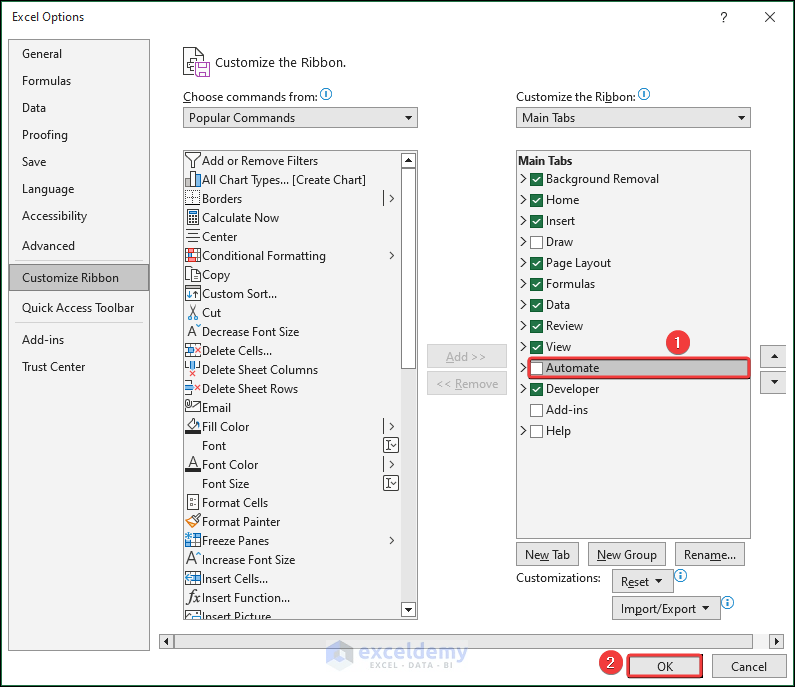Click the Delete Sheet Rows icon
This screenshot has width=795, height=687.
pyautogui.click(x=193, y=388)
